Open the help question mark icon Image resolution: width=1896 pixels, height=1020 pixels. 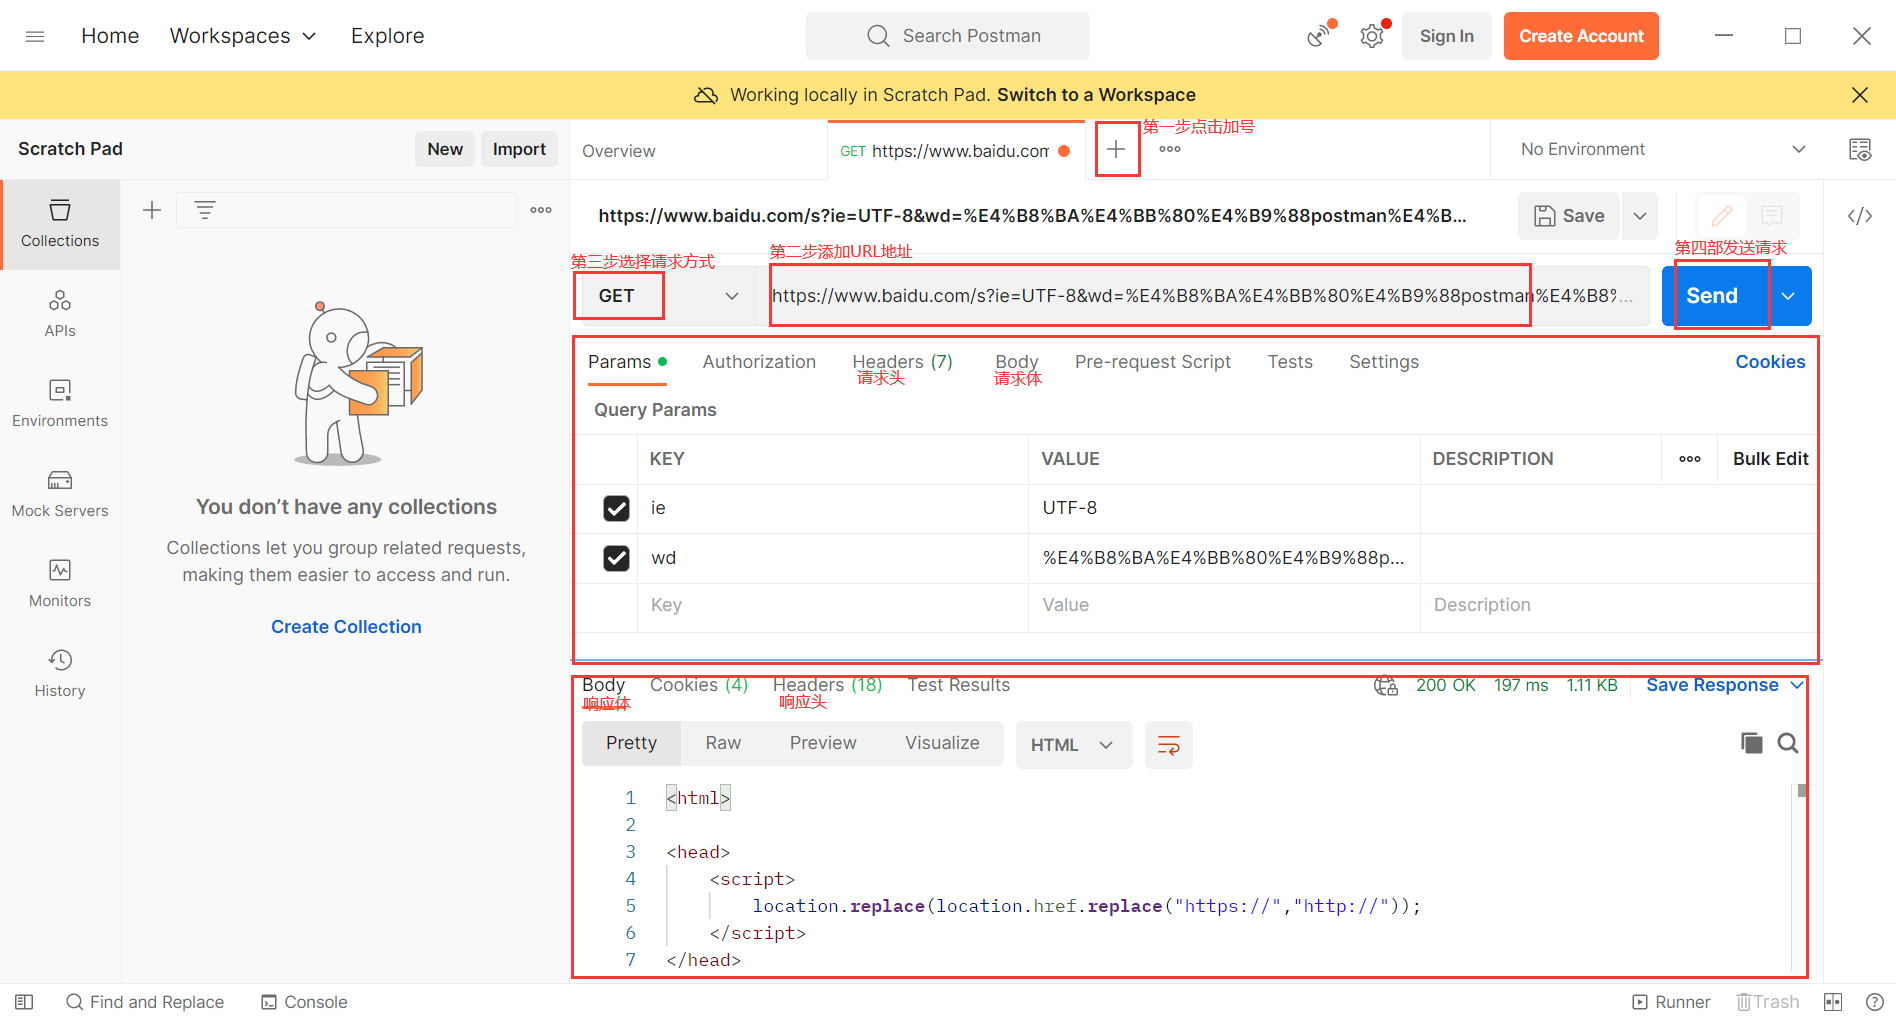point(1875,1002)
